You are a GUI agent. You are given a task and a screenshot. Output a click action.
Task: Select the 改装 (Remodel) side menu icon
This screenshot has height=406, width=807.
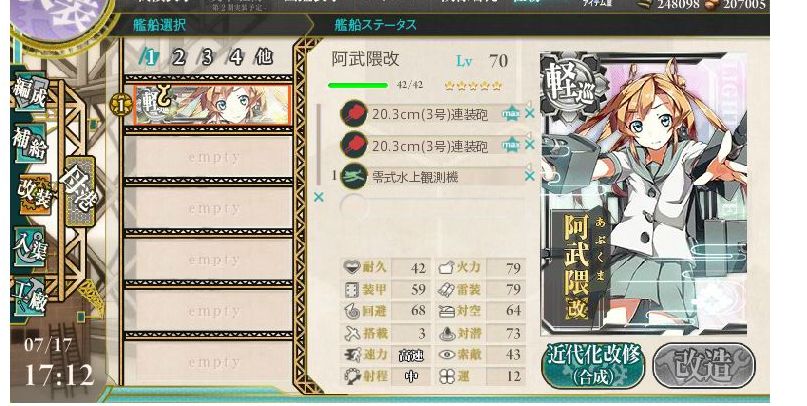pyautogui.click(x=35, y=194)
